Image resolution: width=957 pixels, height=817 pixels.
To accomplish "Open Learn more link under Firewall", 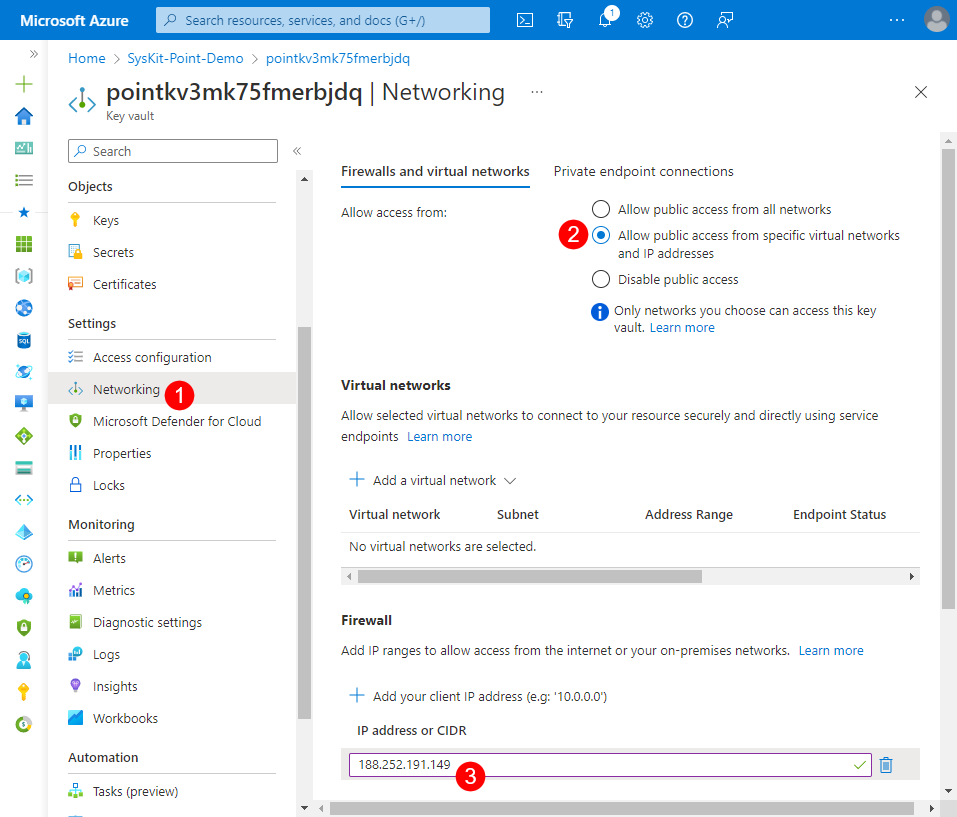I will click(830, 650).
